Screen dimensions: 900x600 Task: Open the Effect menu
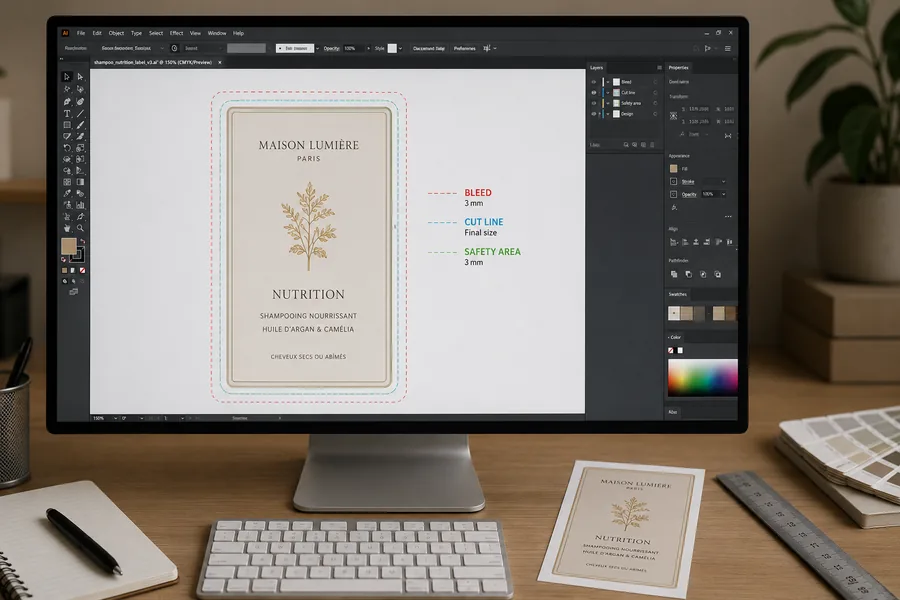[176, 33]
